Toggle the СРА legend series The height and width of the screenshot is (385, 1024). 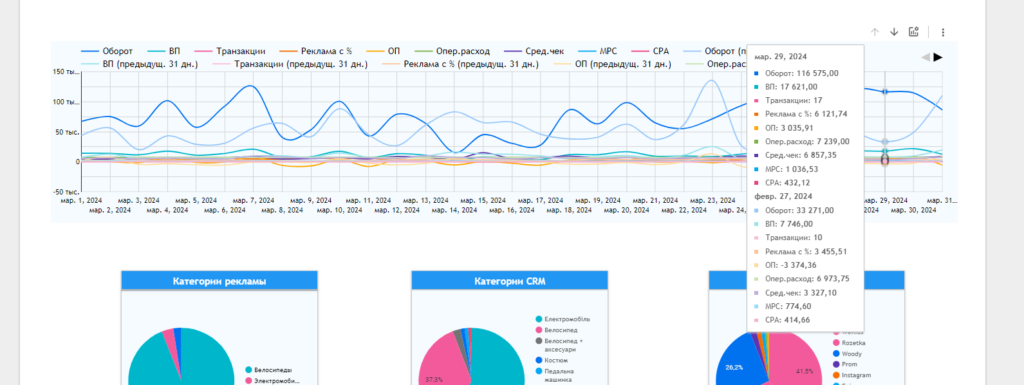click(651, 51)
